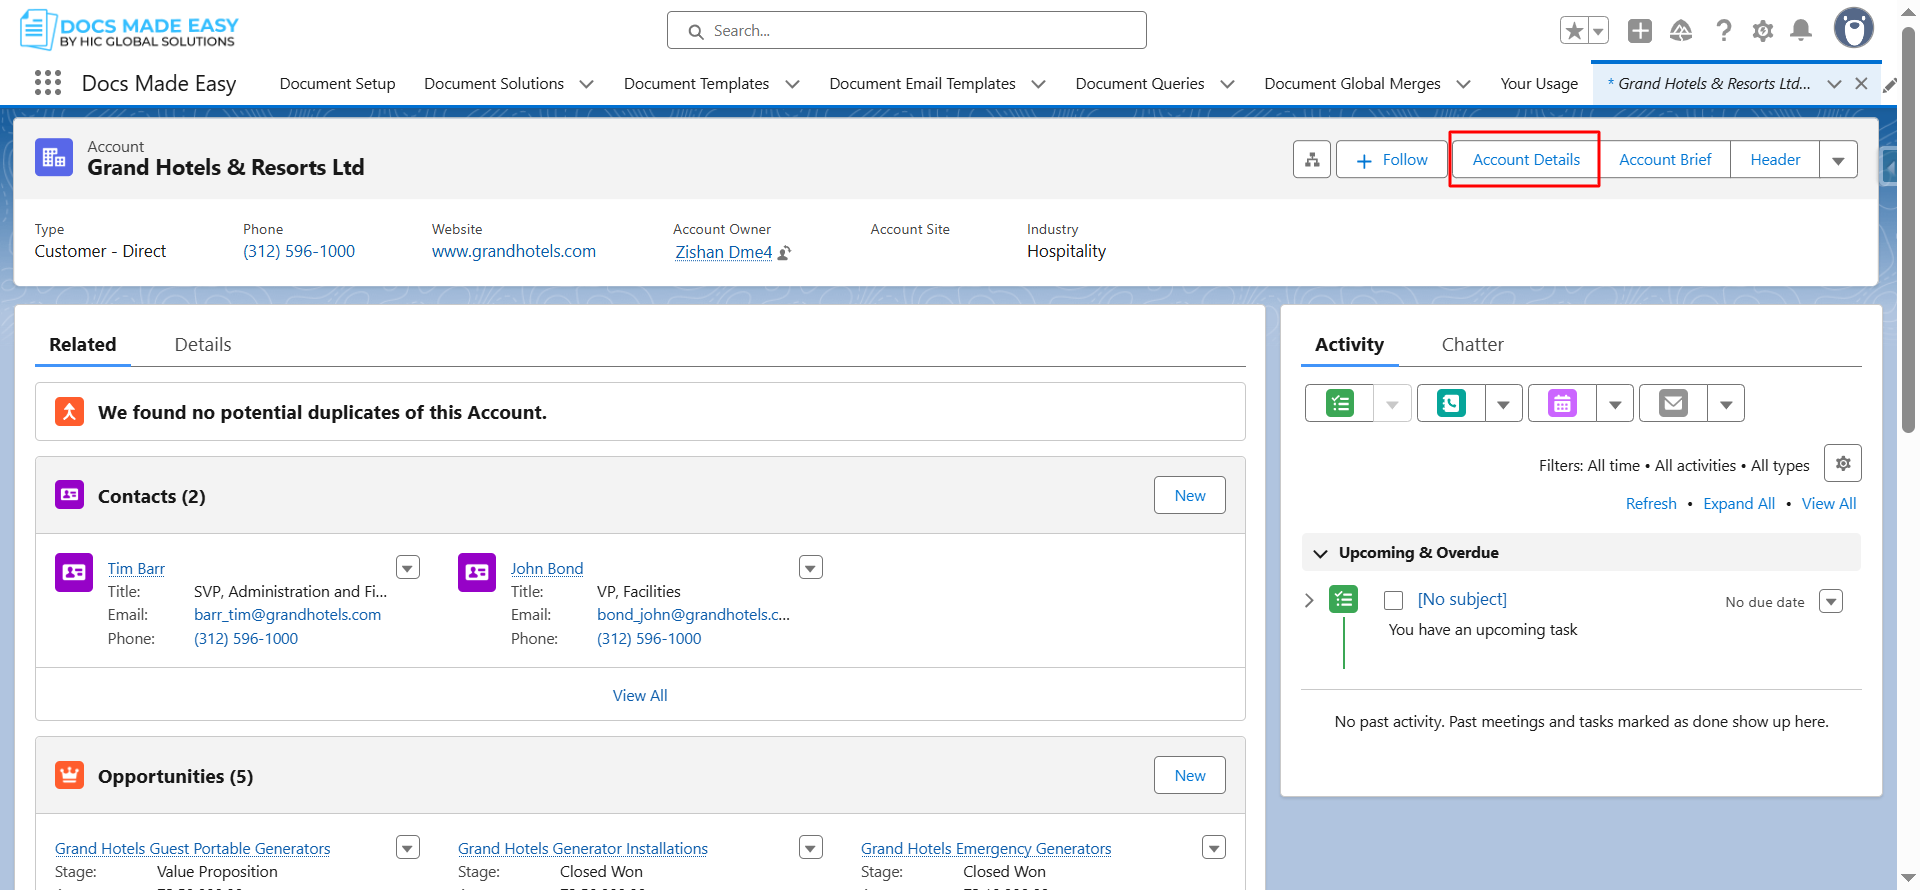The image size is (1920, 890).
Task: Open activity timeline filter settings gear
Action: [1842, 464]
